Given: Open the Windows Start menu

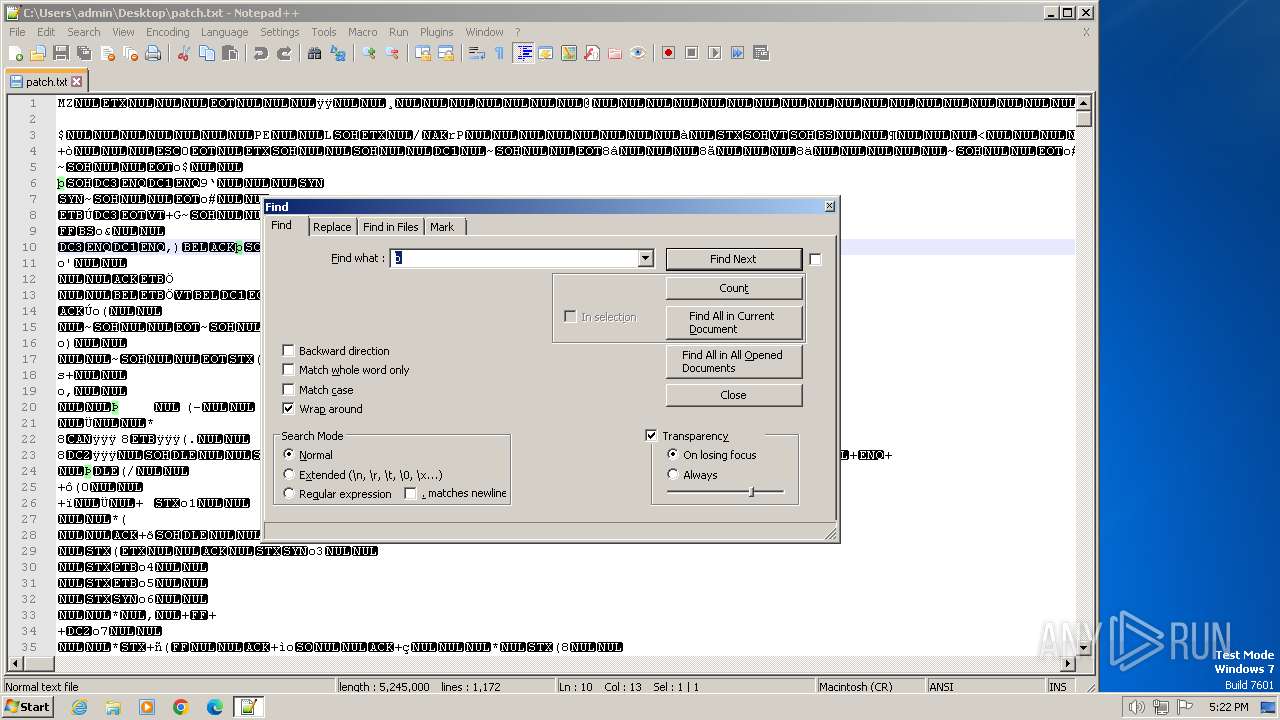Looking at the screenshot, I should [27, 707].
